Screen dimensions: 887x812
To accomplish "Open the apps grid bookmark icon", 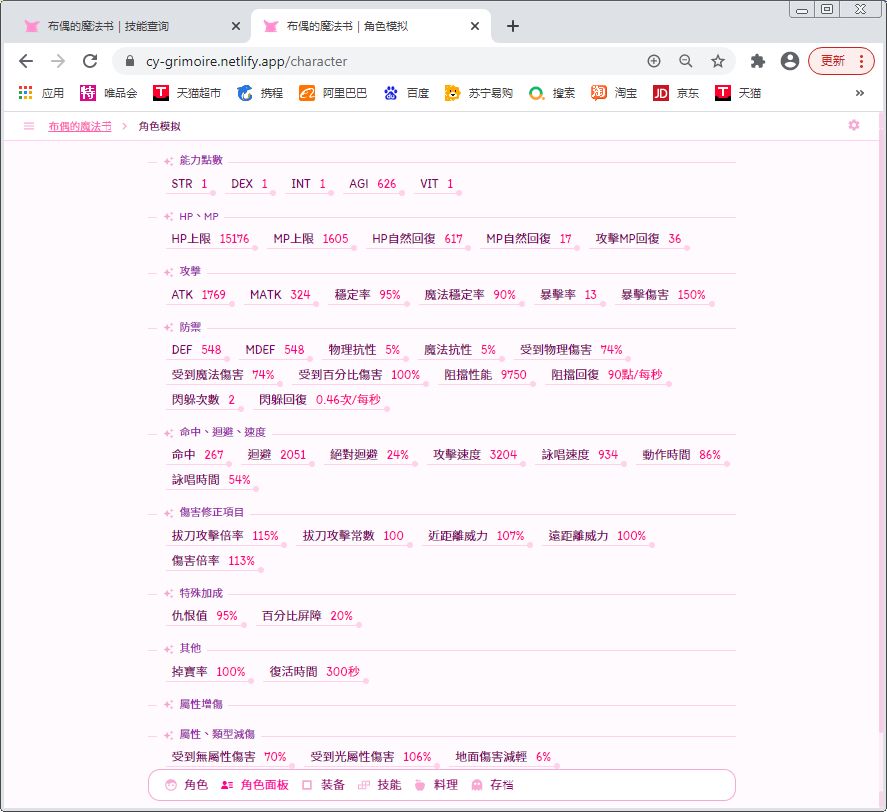I will click(27, 93).
